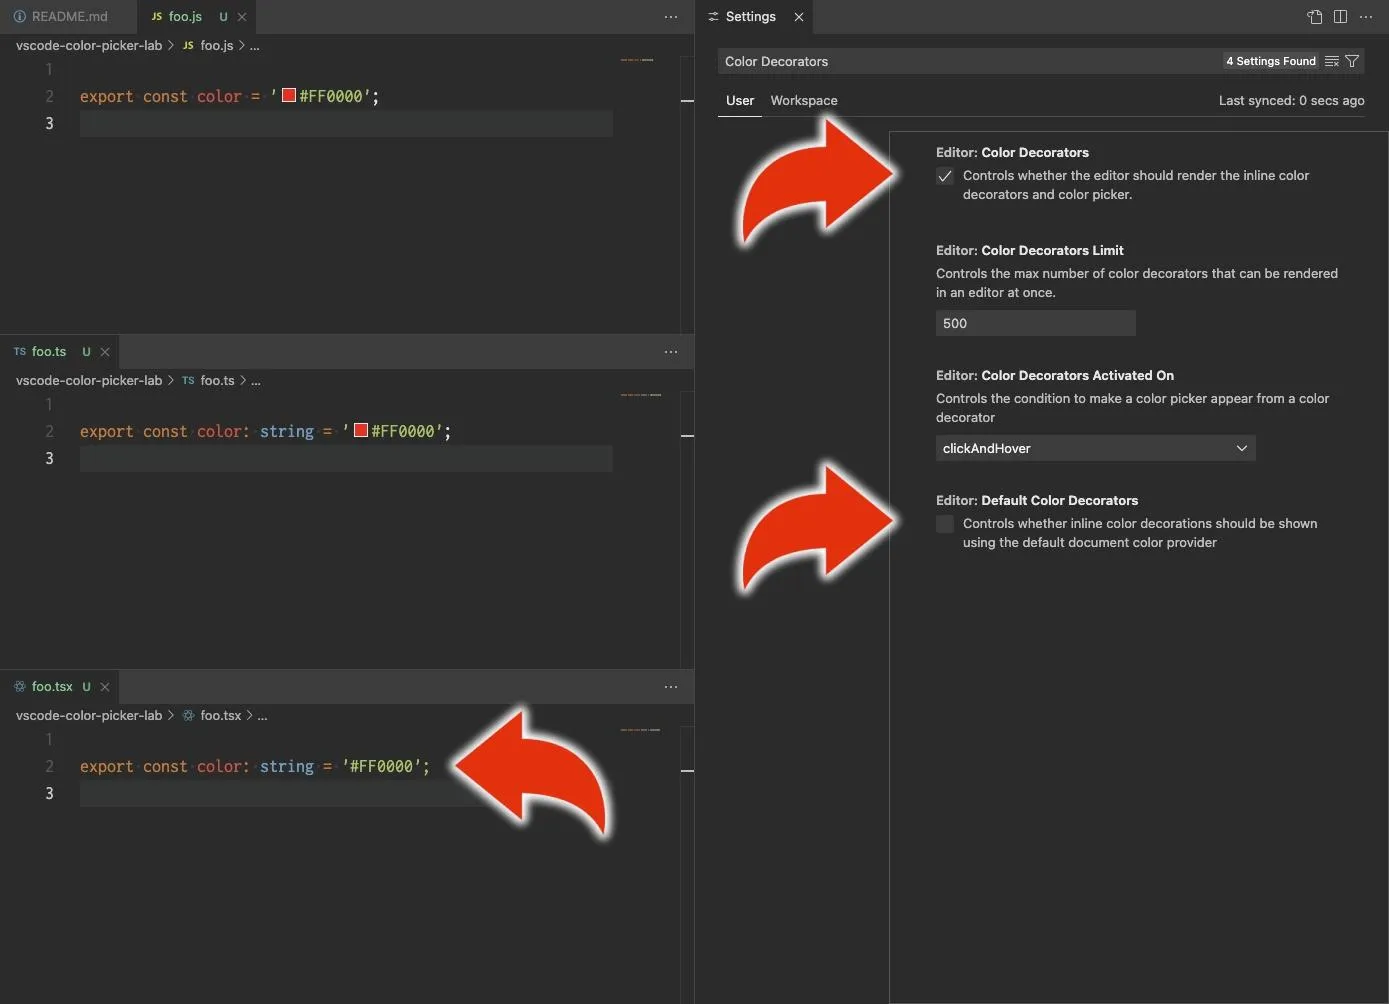This screenshot has height=1004, width=1389.
Task: Open more actions for foo.ts editor group
Action: pos(671,352)
